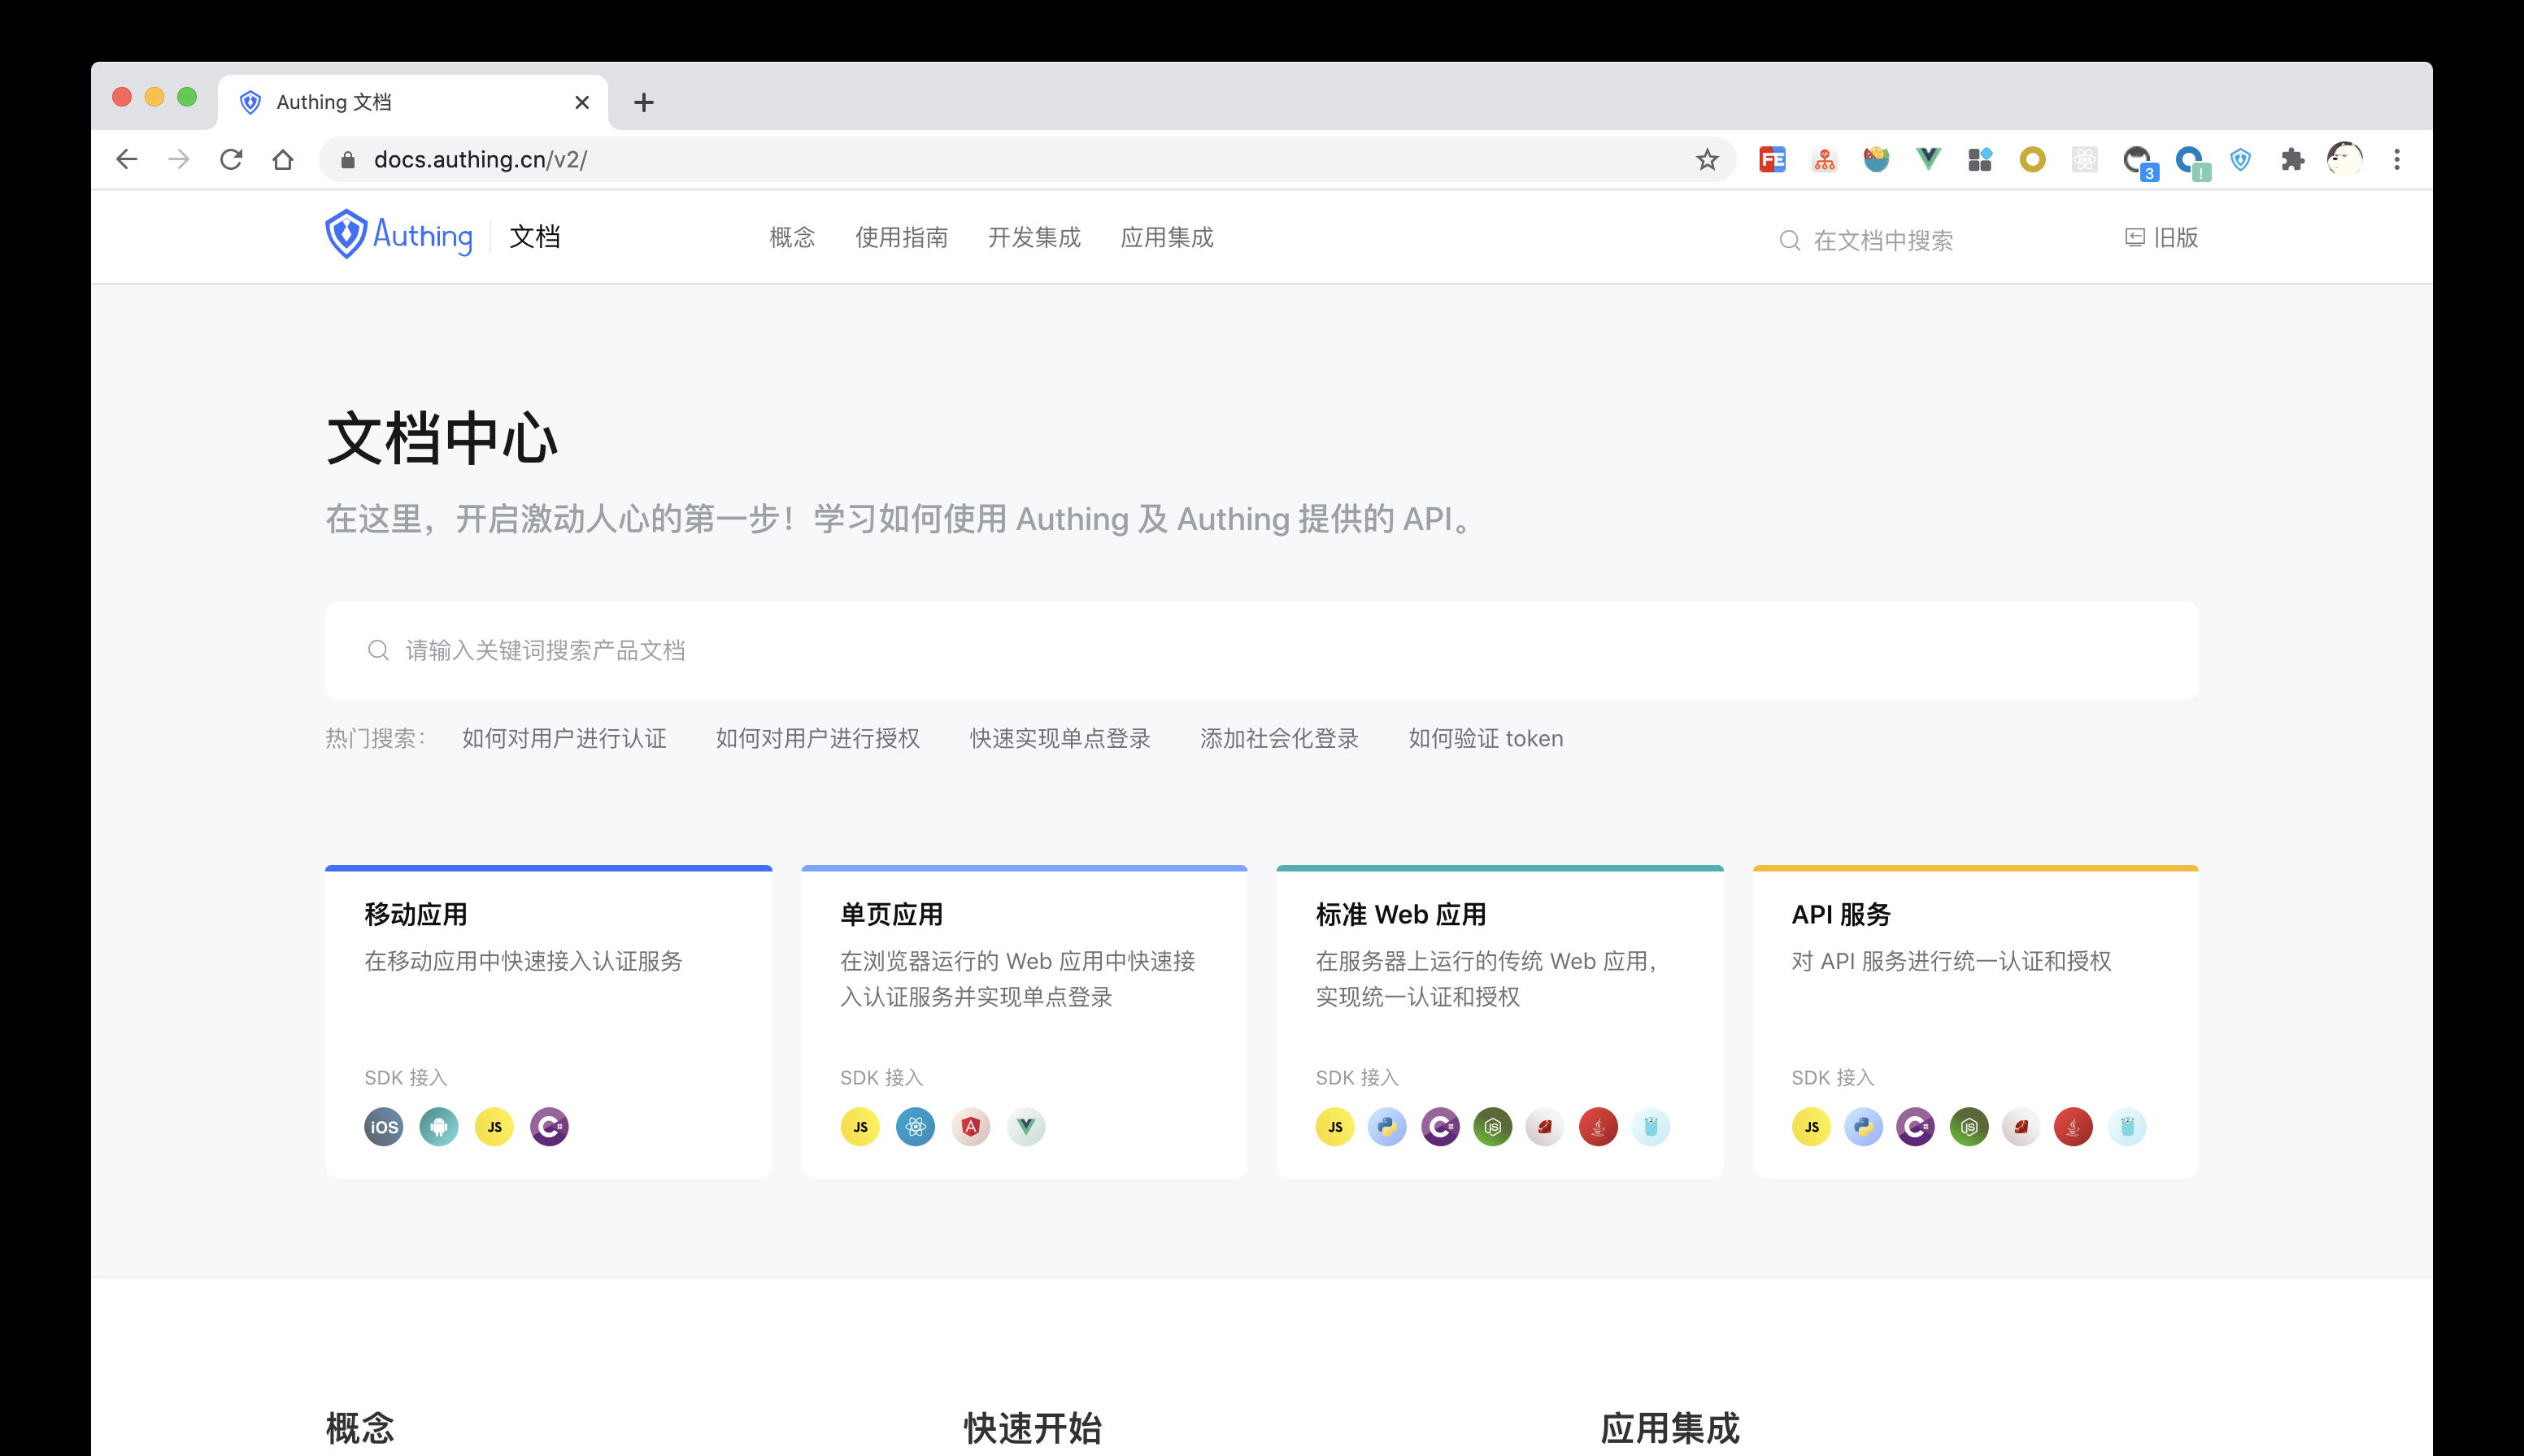Open the 标准 Web 应用 card title
The height and width of the screenshot is (1456, 2524).
1400,914
